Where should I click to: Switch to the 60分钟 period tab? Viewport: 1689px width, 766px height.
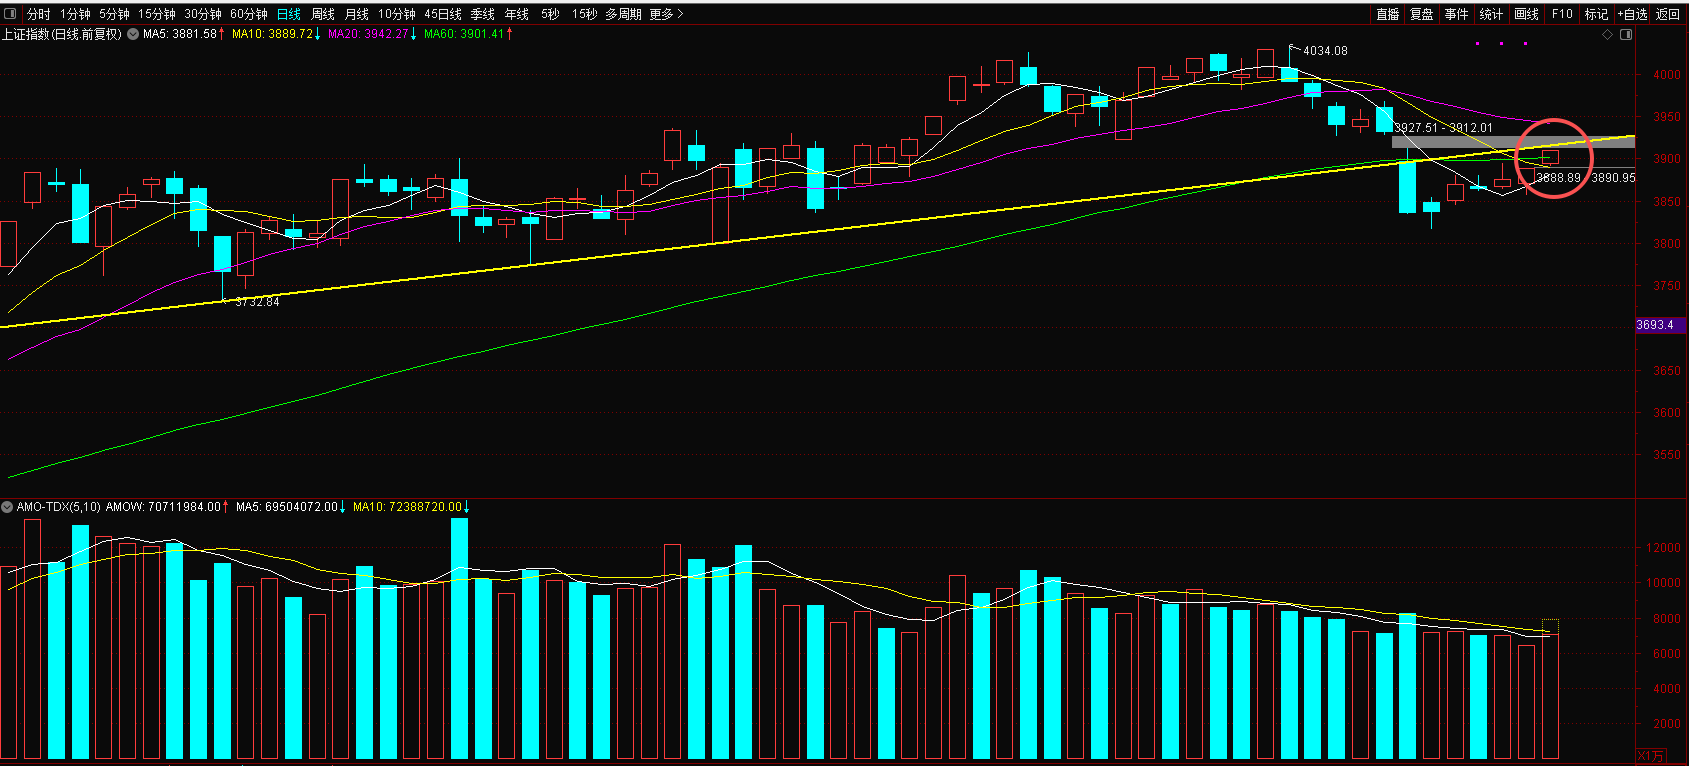[x=249, y=14]
